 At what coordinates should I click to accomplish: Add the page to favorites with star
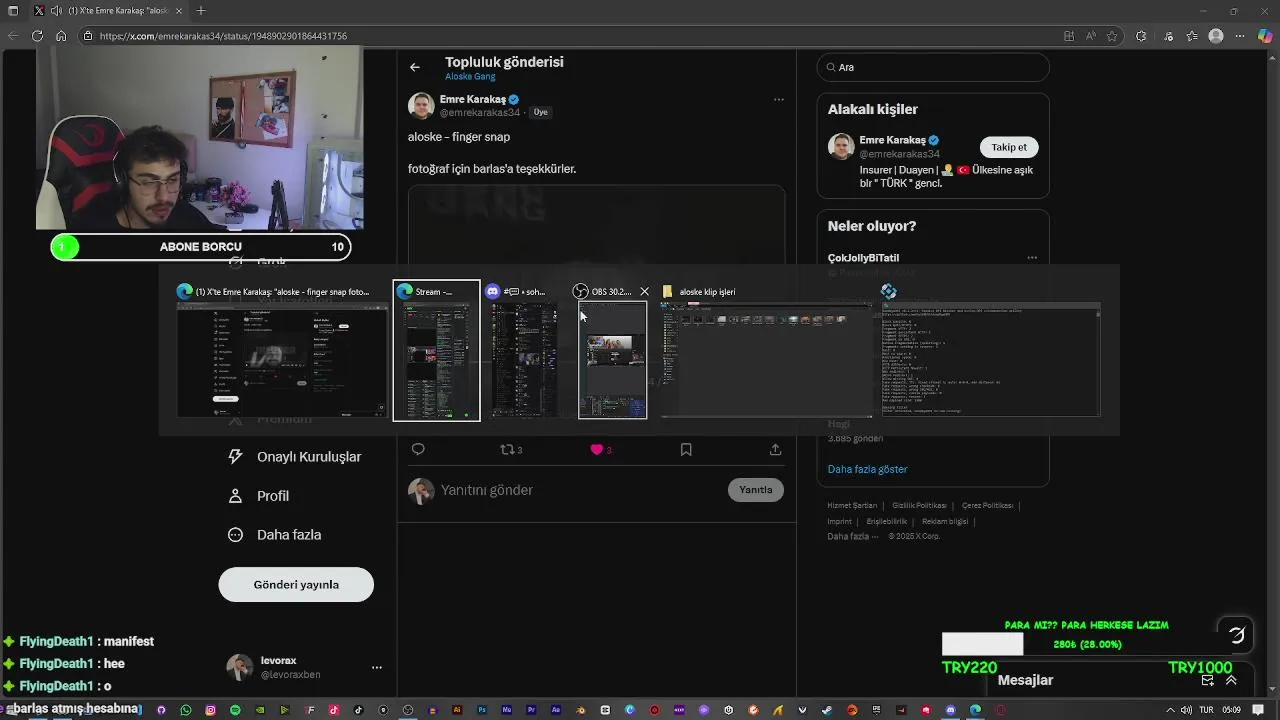click(x=1112, y=36)
